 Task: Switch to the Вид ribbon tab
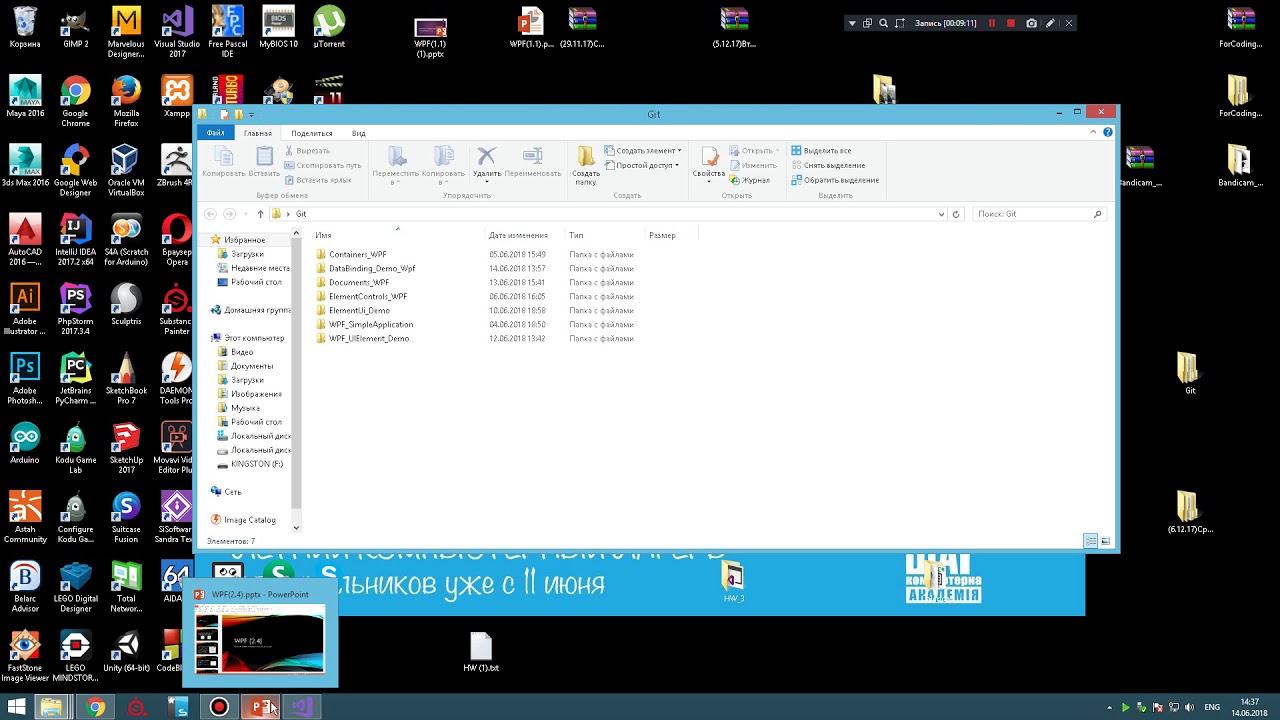(x=359, y=133)
